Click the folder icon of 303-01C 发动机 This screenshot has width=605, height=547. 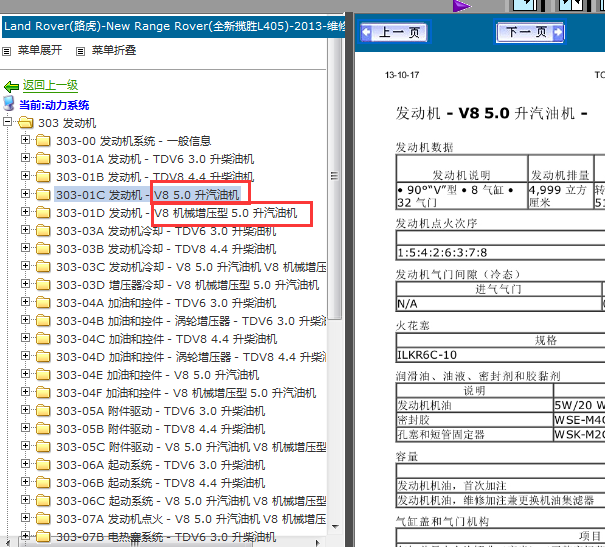(43, 195)
